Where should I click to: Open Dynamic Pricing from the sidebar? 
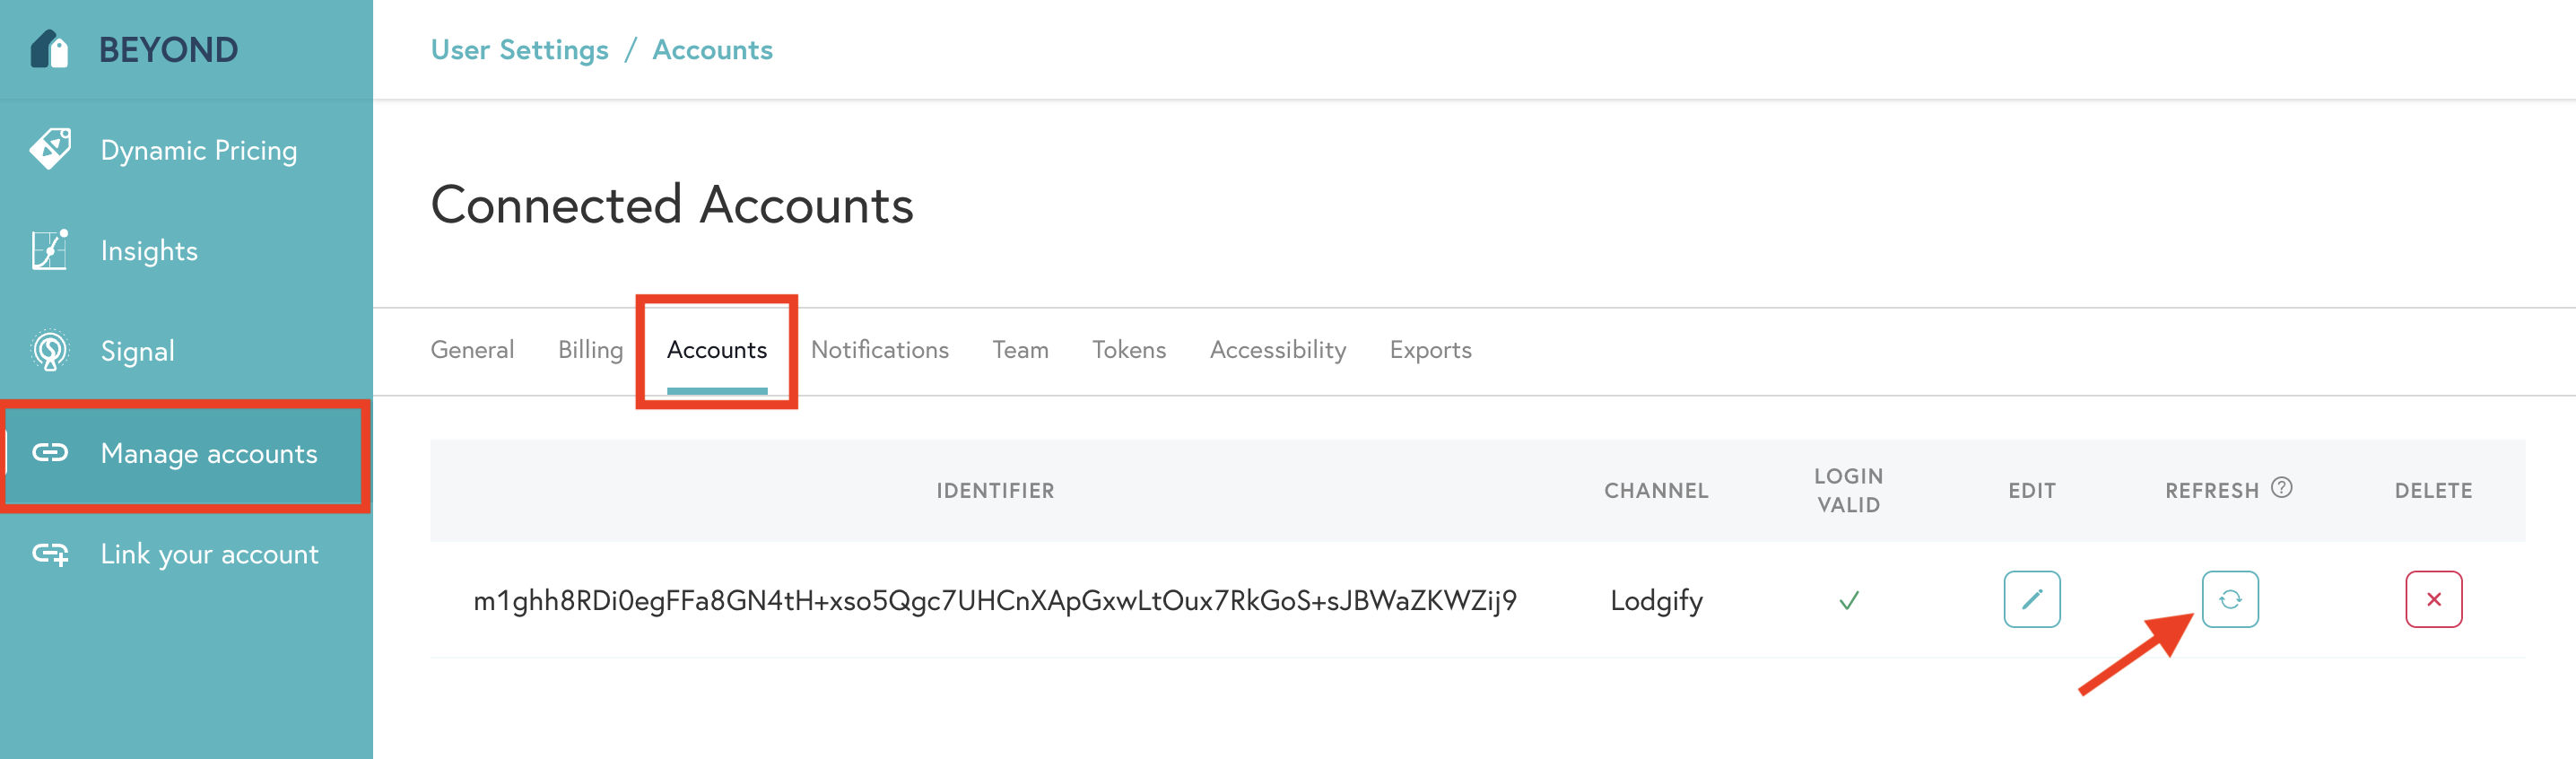198,150
